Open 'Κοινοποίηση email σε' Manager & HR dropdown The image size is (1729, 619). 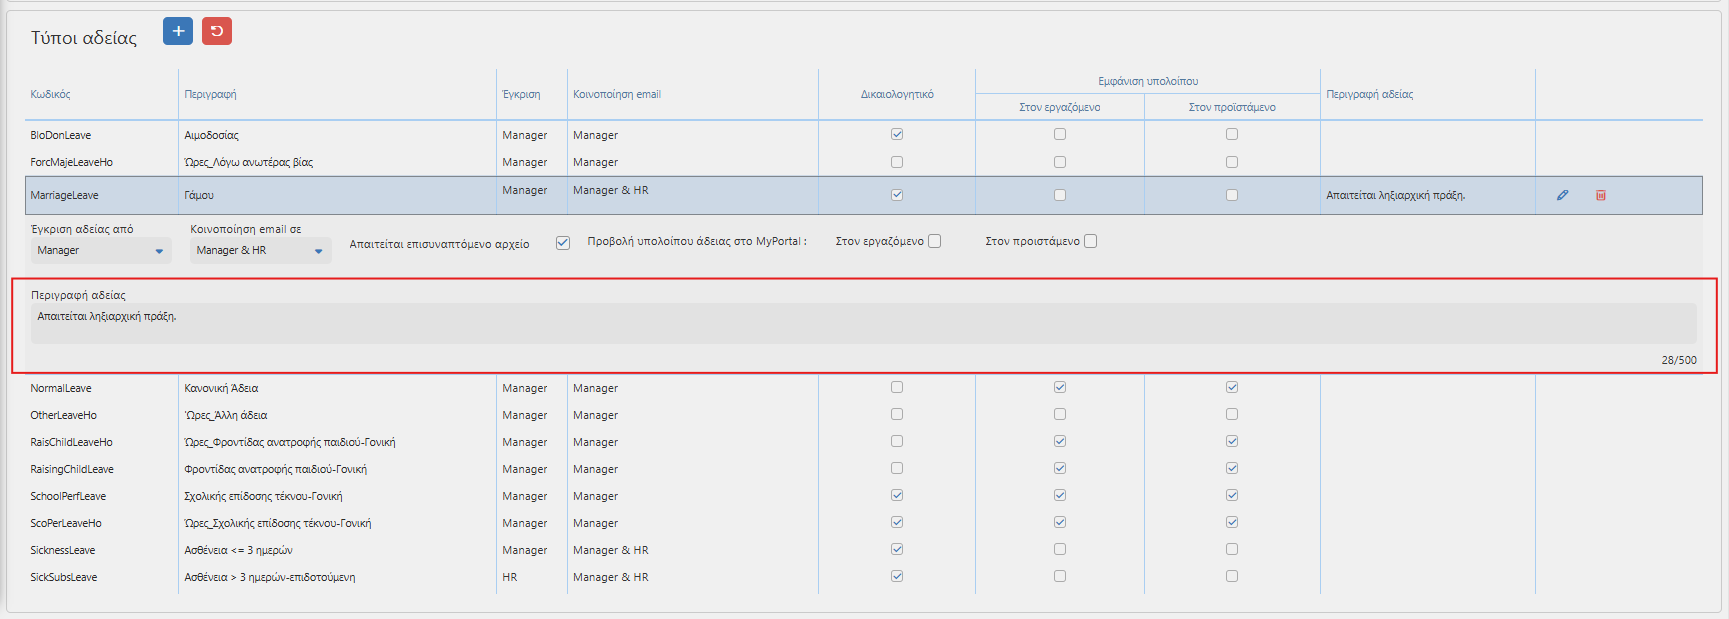260,251
